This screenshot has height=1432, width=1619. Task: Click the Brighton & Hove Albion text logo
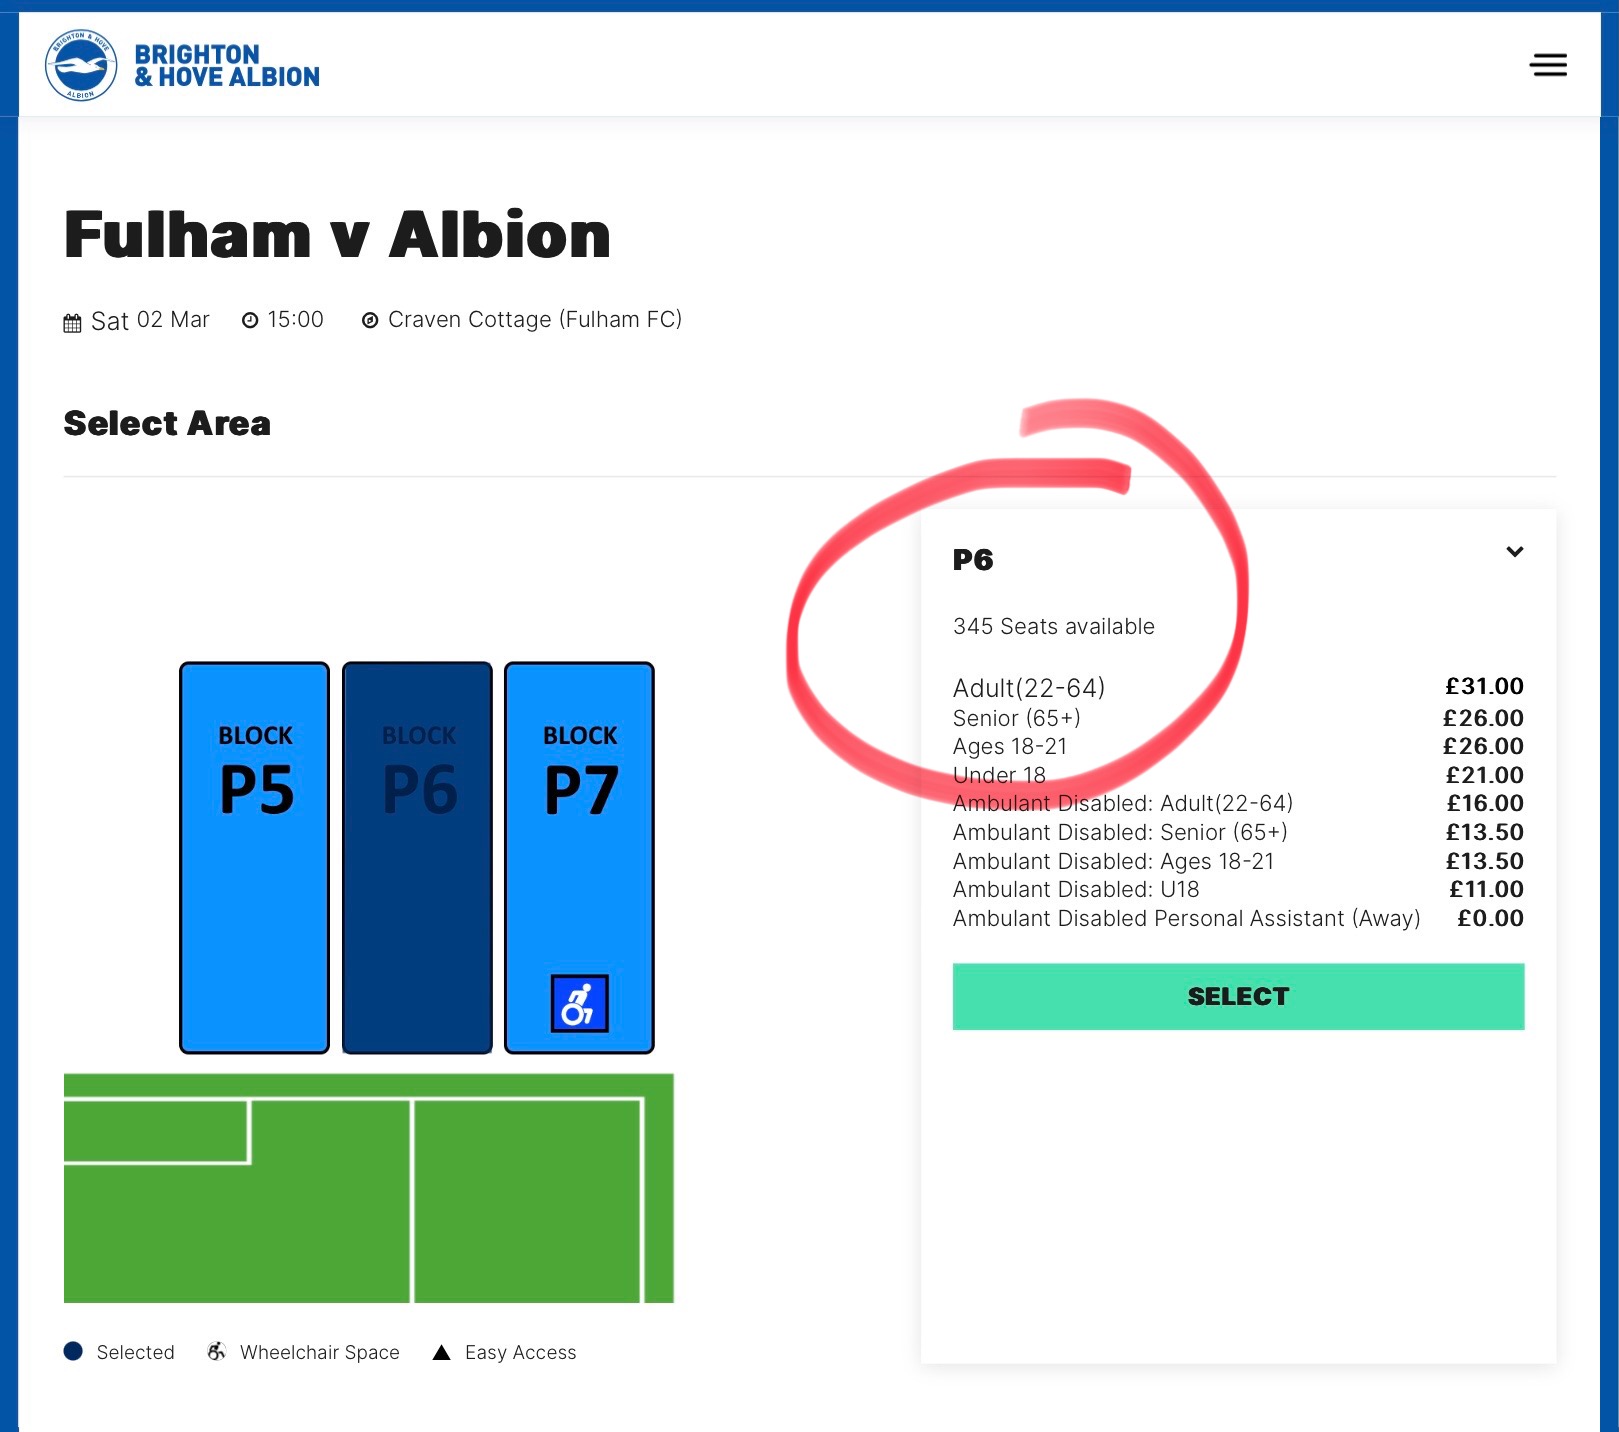point(227,66)
